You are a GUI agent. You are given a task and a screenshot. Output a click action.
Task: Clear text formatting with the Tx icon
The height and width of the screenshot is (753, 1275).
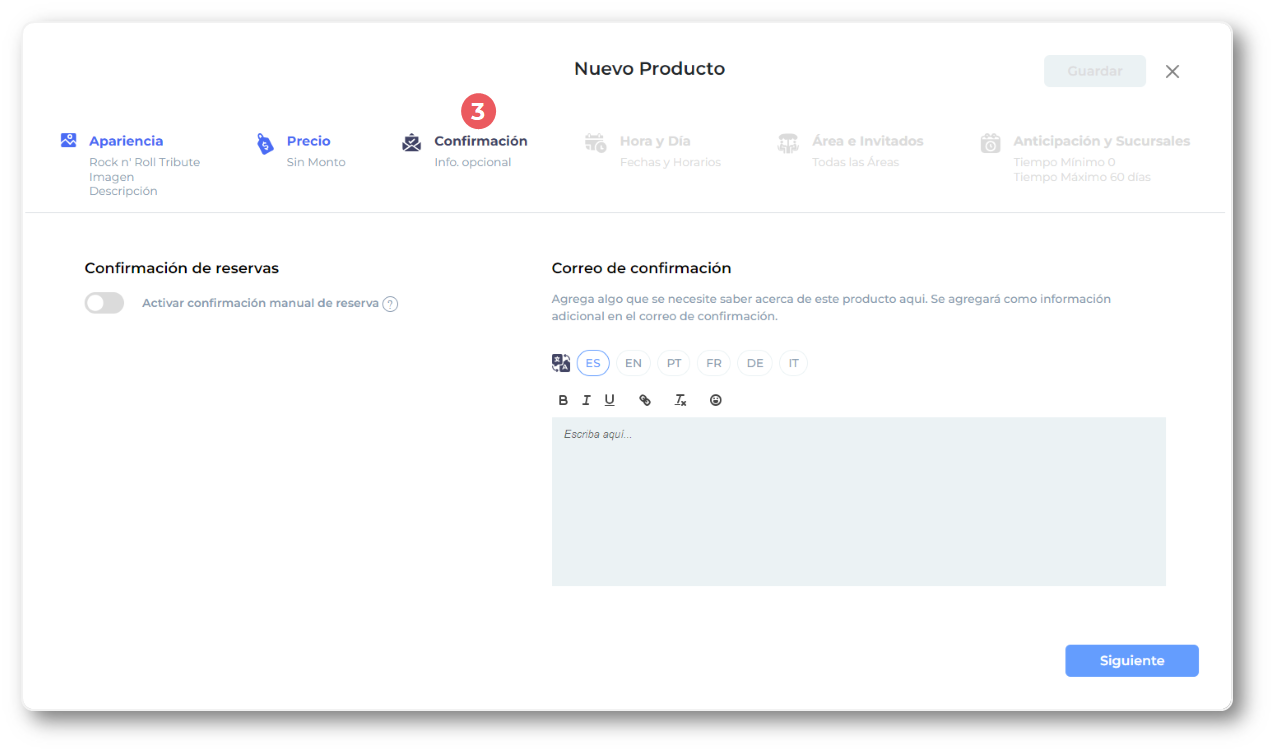click(680, 400)
